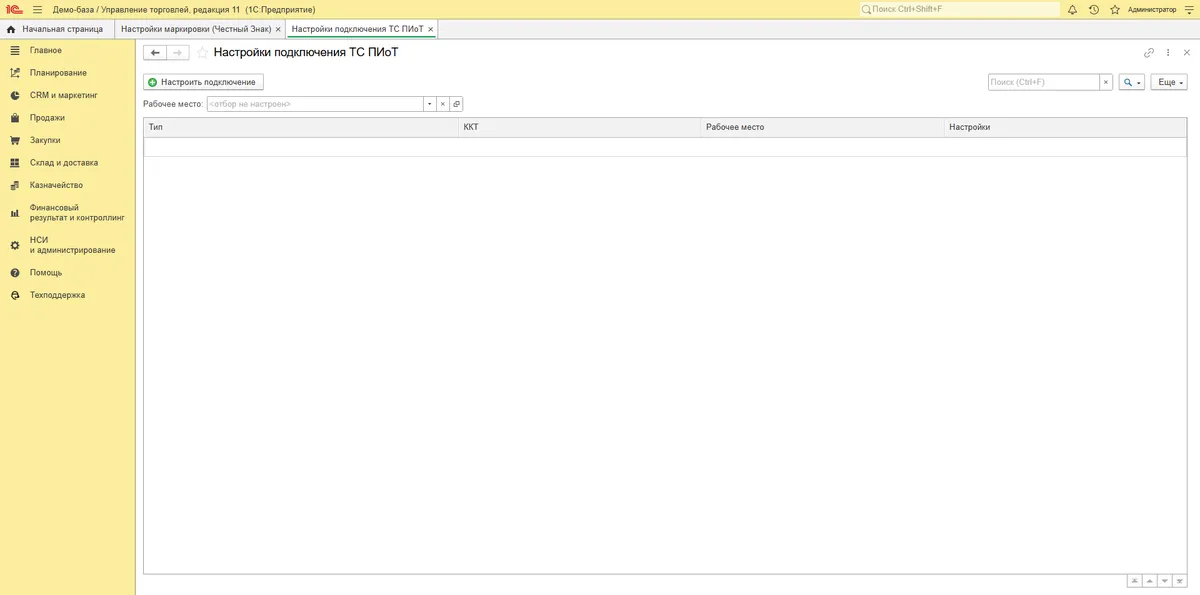
Task: Get link to form with chain icon
Action: [x=1149, y=53]
